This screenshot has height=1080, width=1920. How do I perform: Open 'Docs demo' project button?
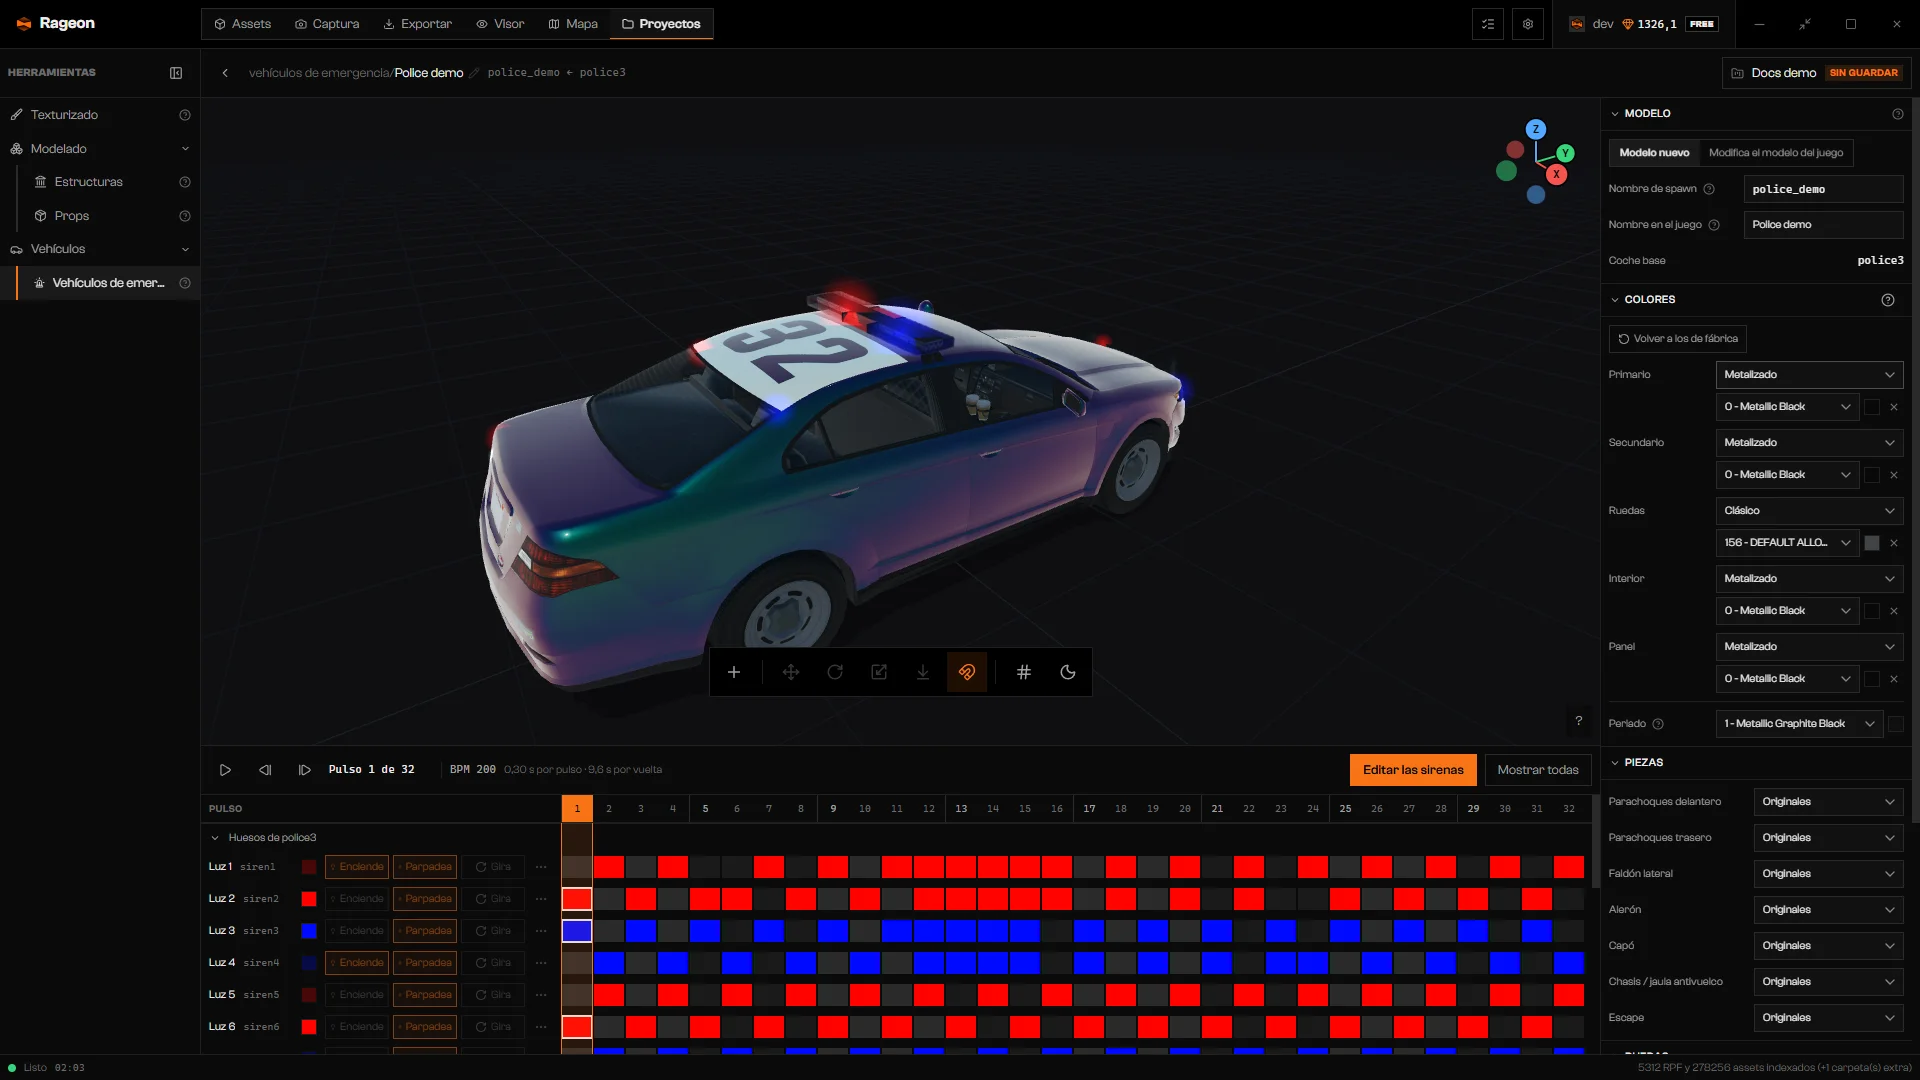click(x=1816, y=73)
